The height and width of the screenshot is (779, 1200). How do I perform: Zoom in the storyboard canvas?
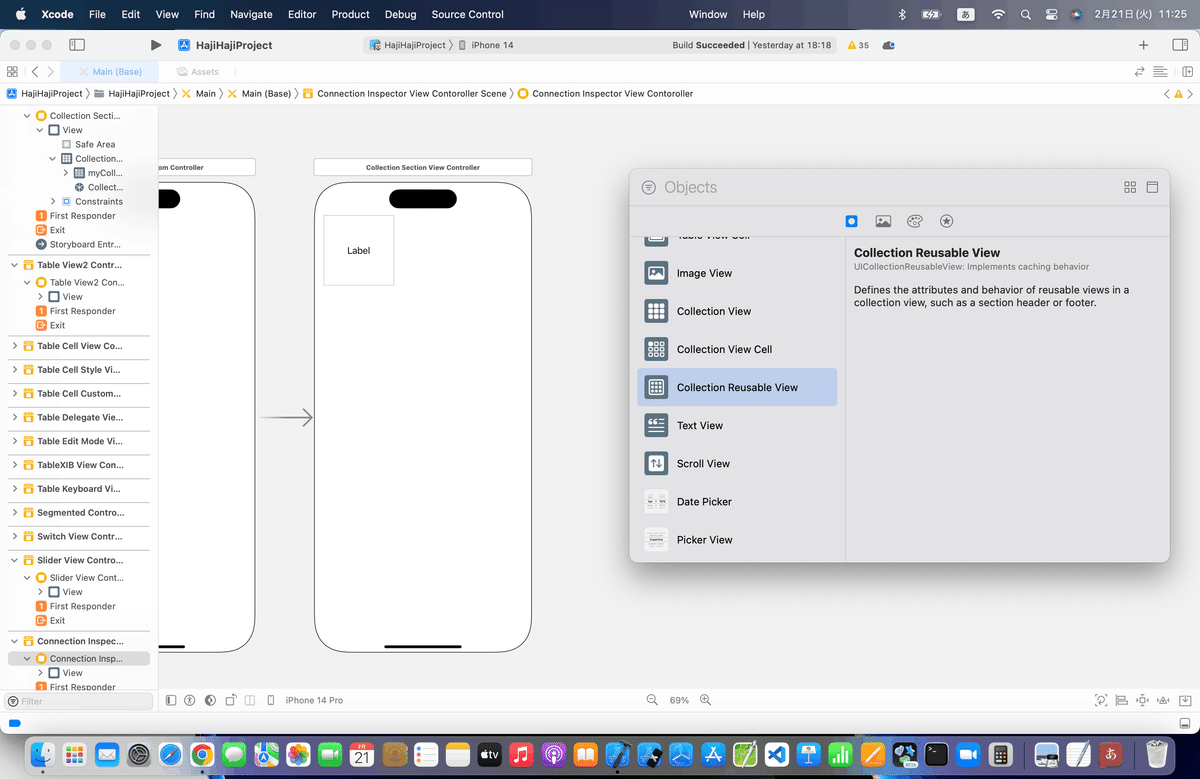[x=705, y=700]
